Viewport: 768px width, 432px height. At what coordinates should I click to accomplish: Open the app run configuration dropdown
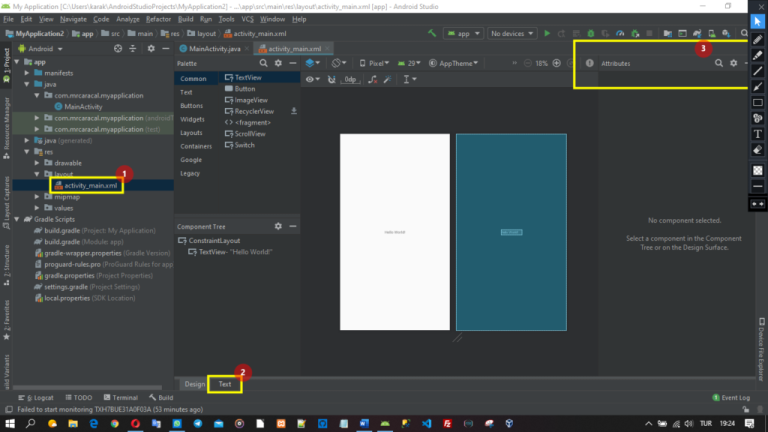(463, 33)
